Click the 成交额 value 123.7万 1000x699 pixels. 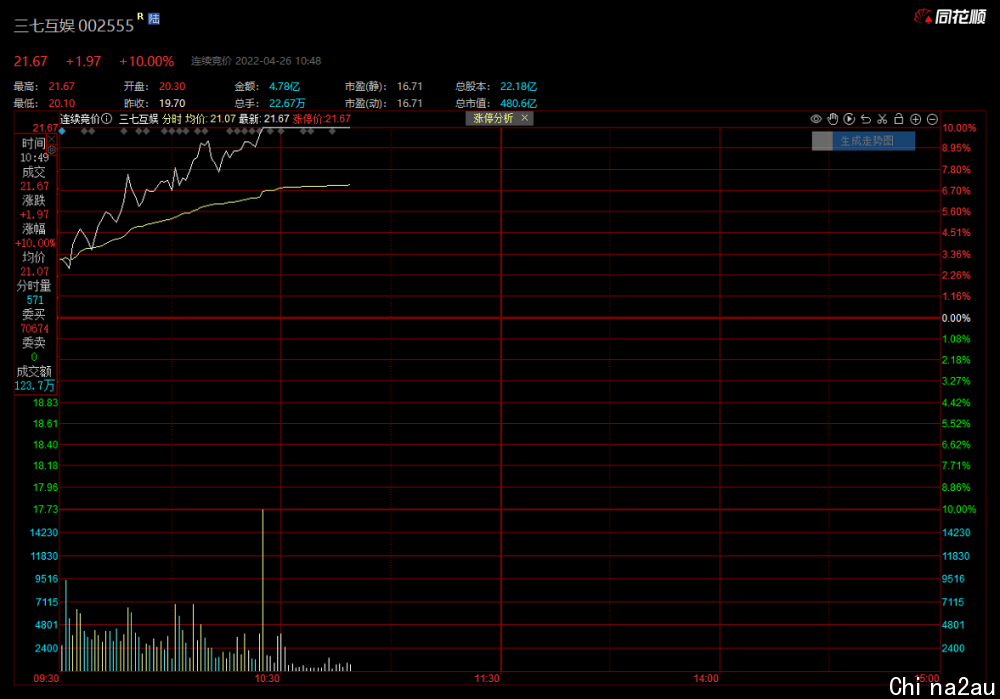[x=34, y=386]
